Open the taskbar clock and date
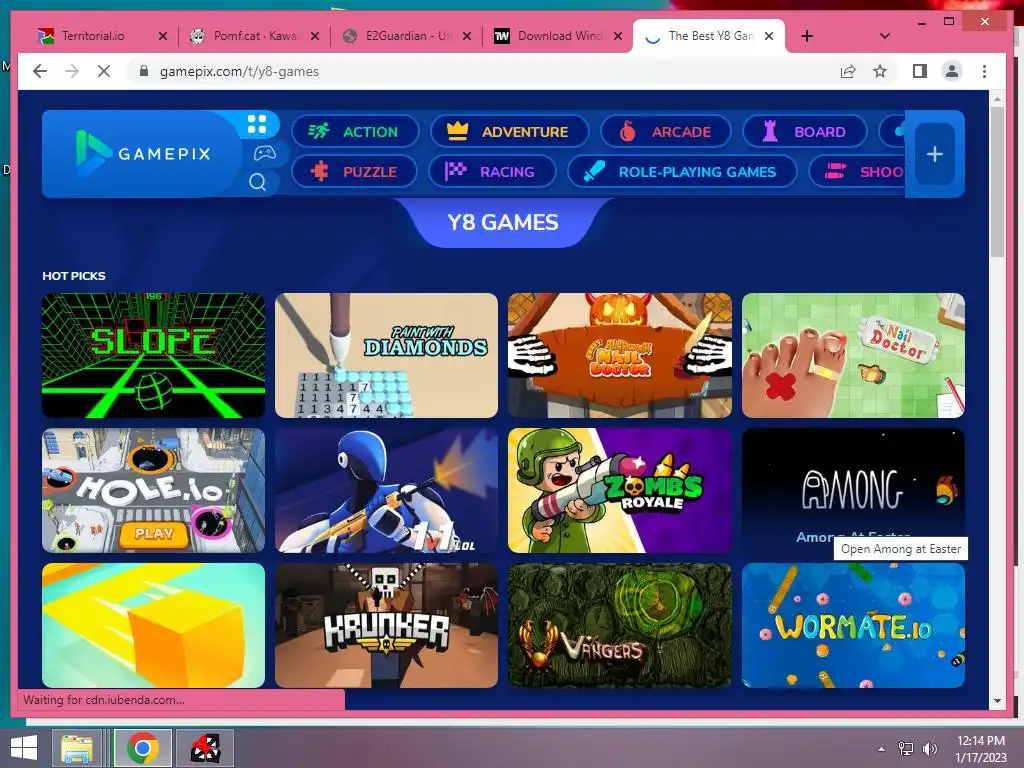Screen dimensions: 1024x768 (980, 749)
